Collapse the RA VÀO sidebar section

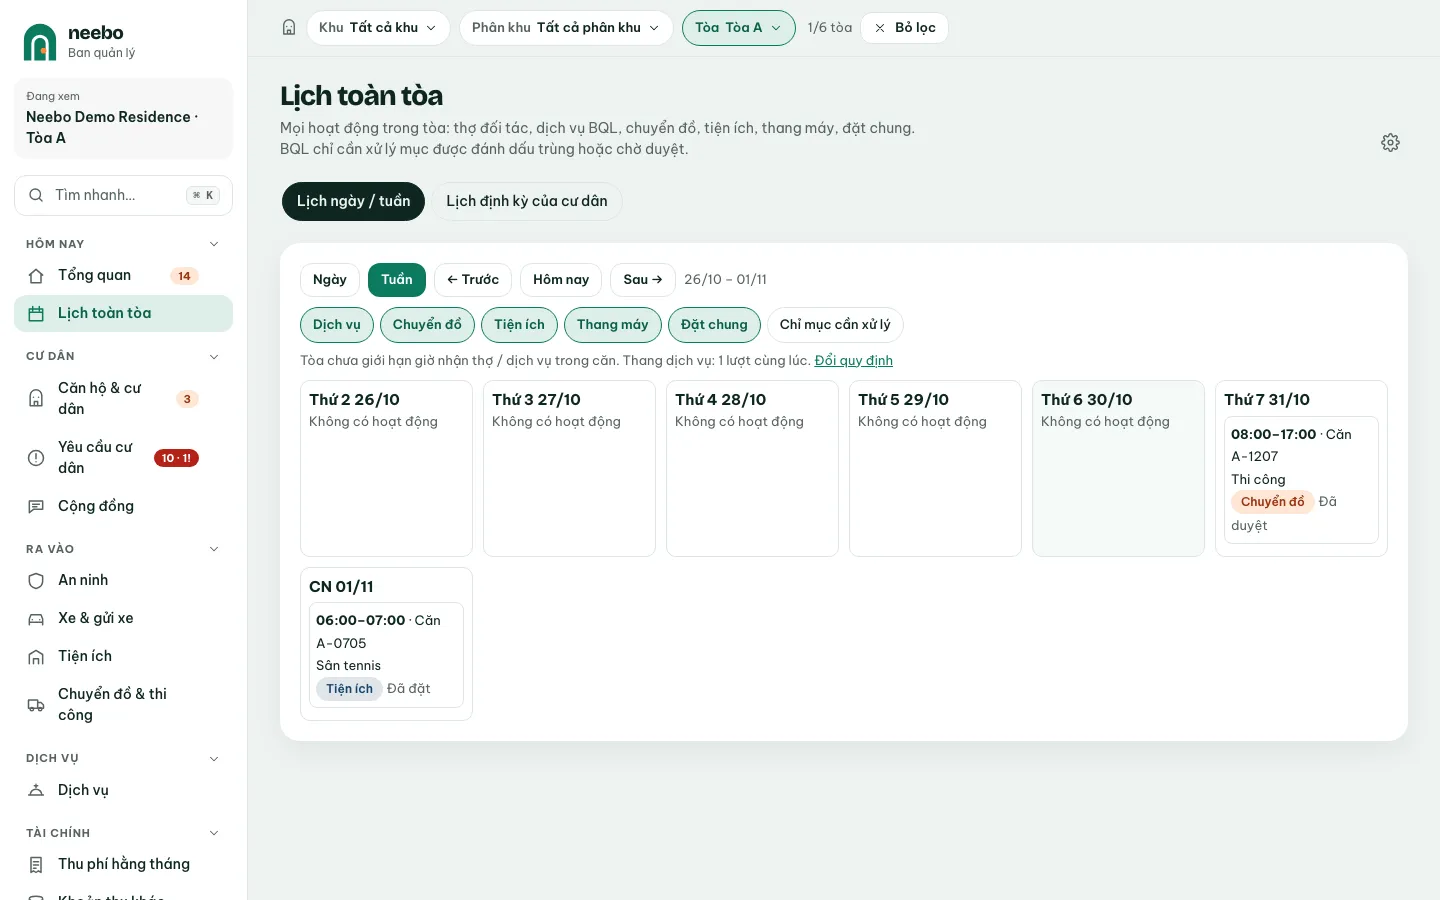(213, 549)
